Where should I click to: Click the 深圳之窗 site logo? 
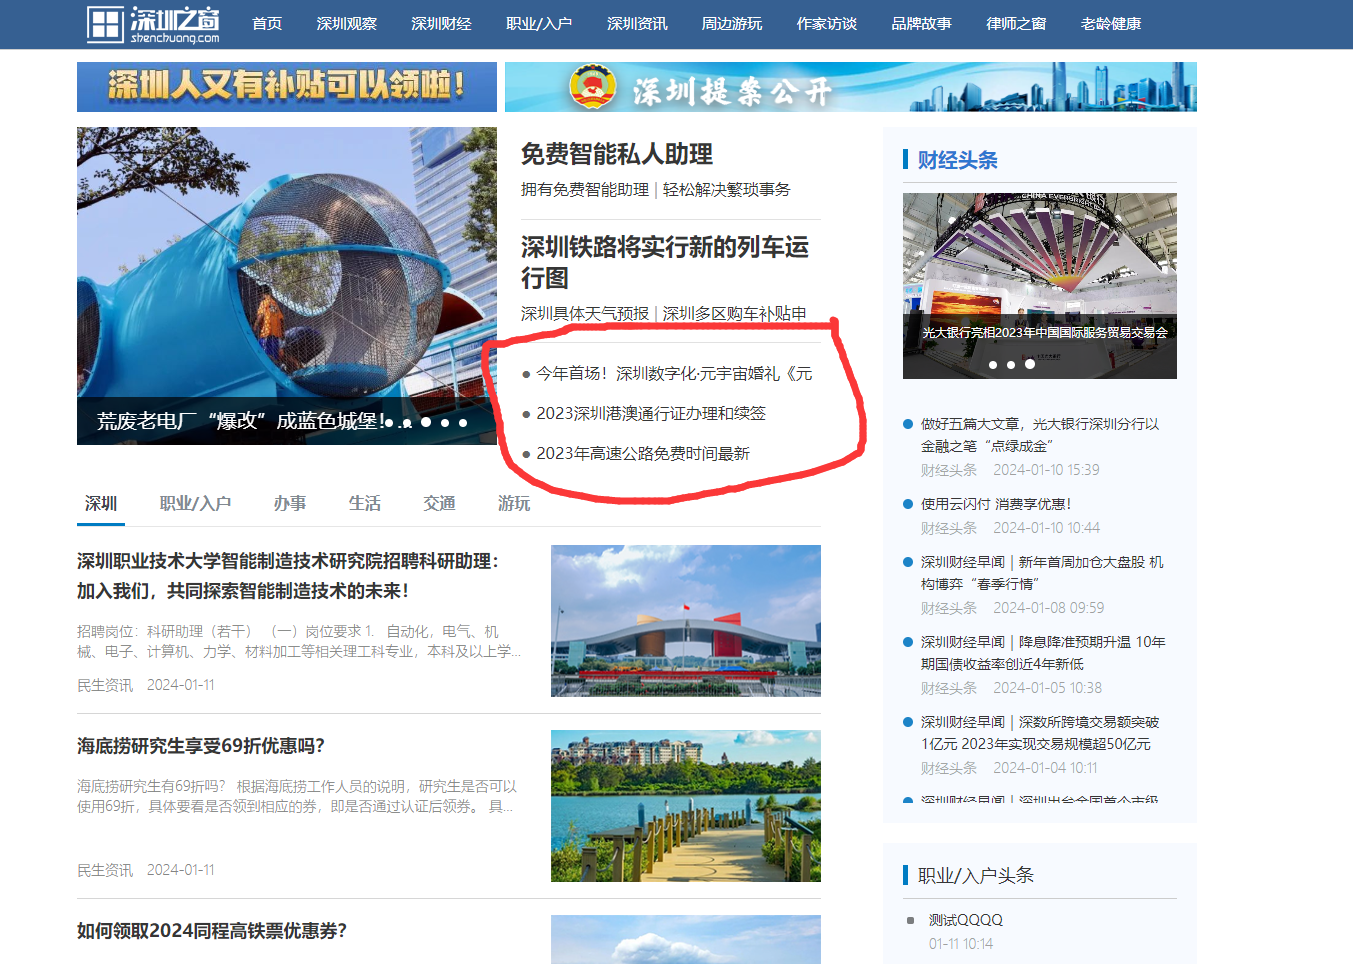tap(153, 24)
